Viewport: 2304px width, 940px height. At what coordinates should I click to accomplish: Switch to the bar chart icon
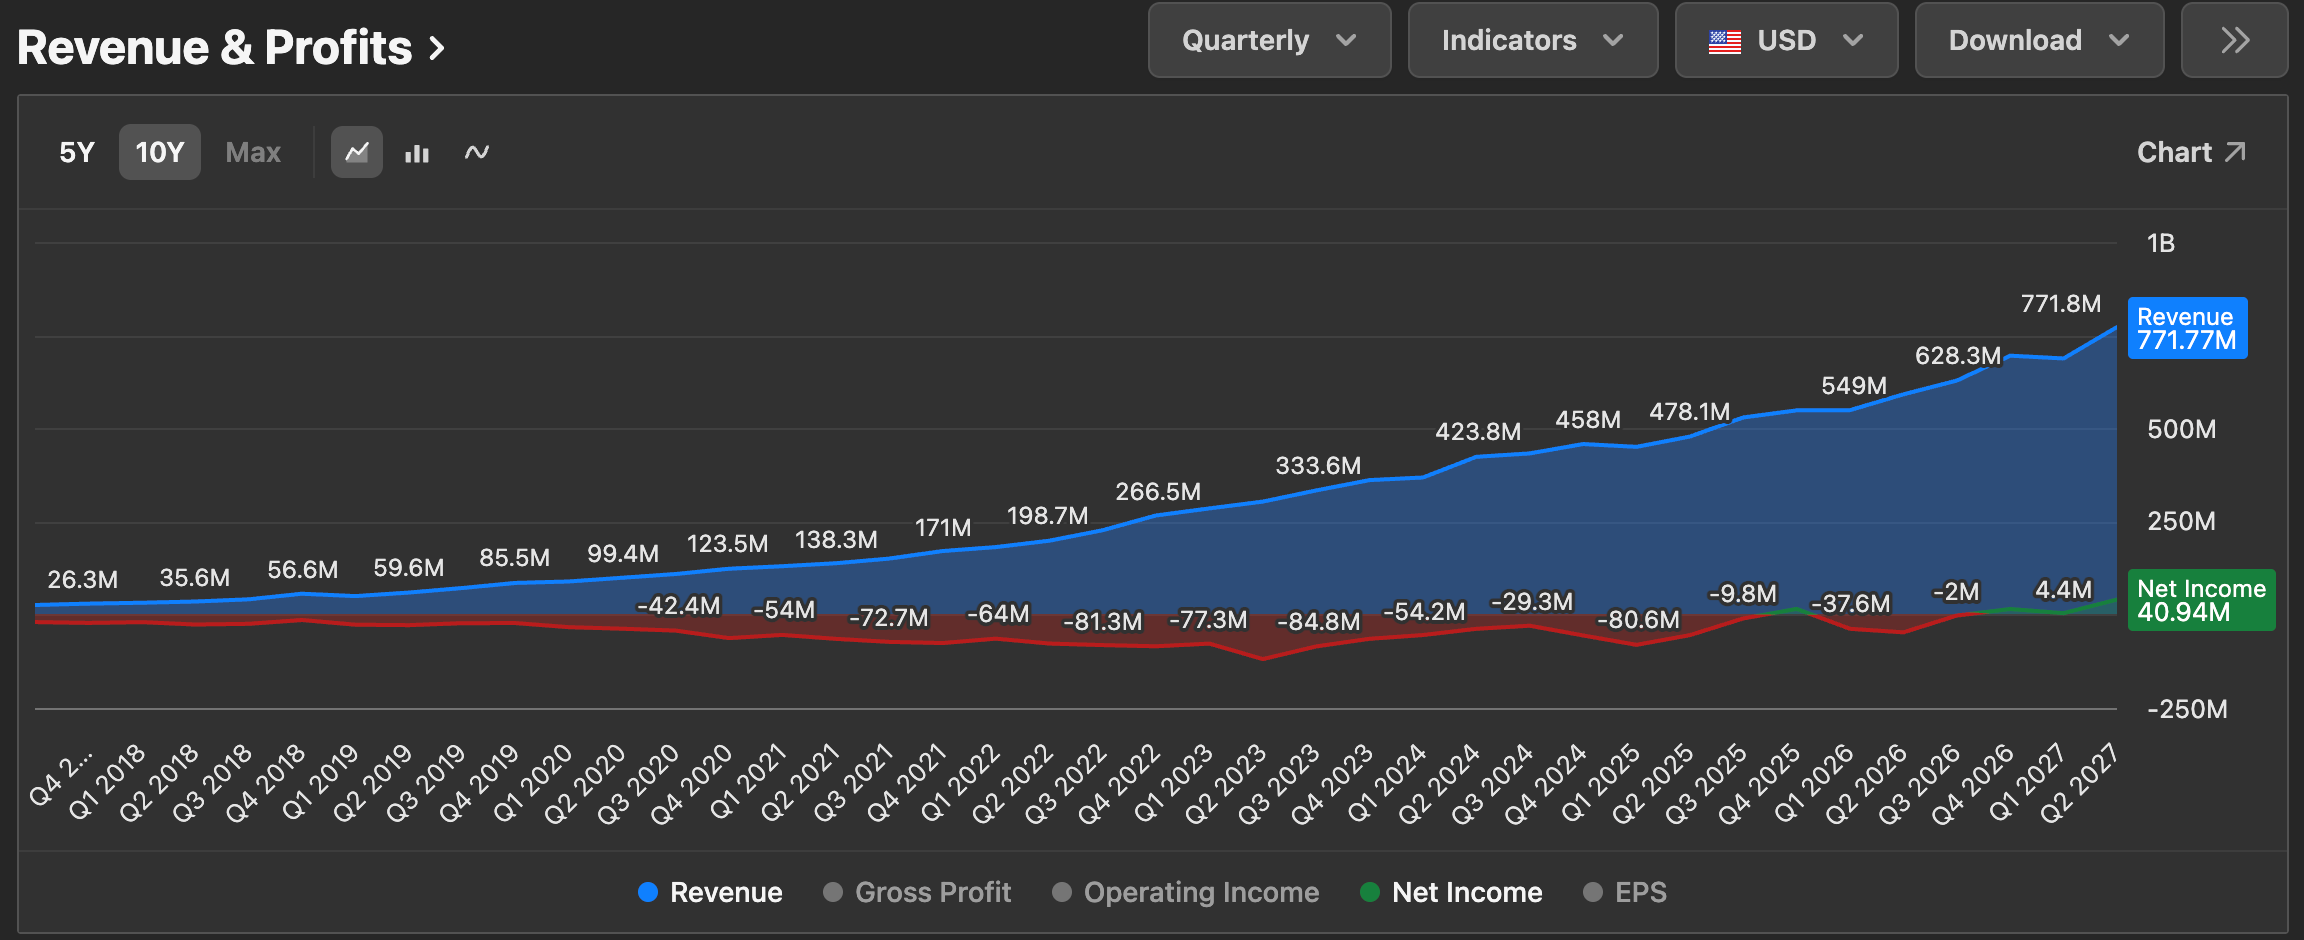pyautogui.click(x=417, y=153)
